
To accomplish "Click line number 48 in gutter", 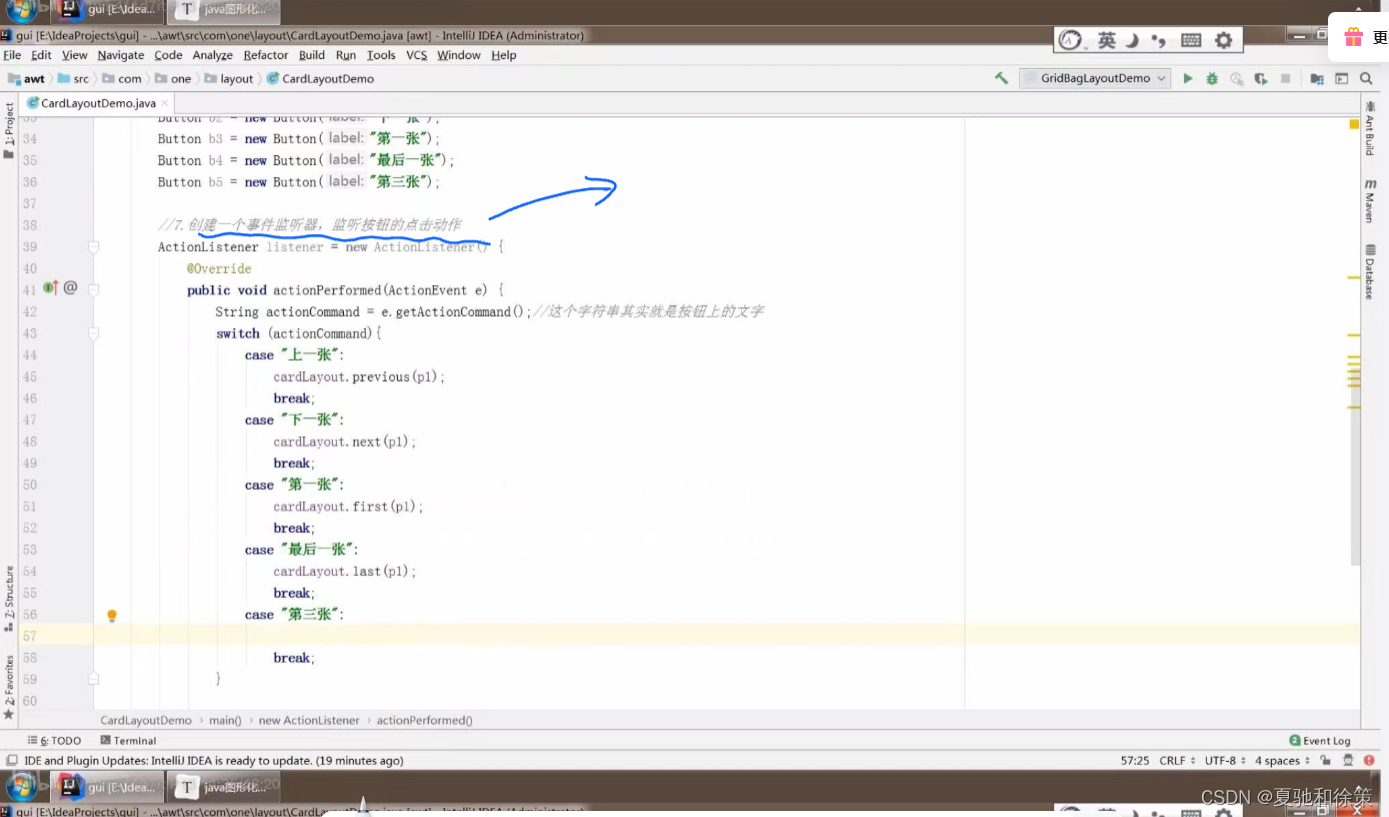I will 30,441.
